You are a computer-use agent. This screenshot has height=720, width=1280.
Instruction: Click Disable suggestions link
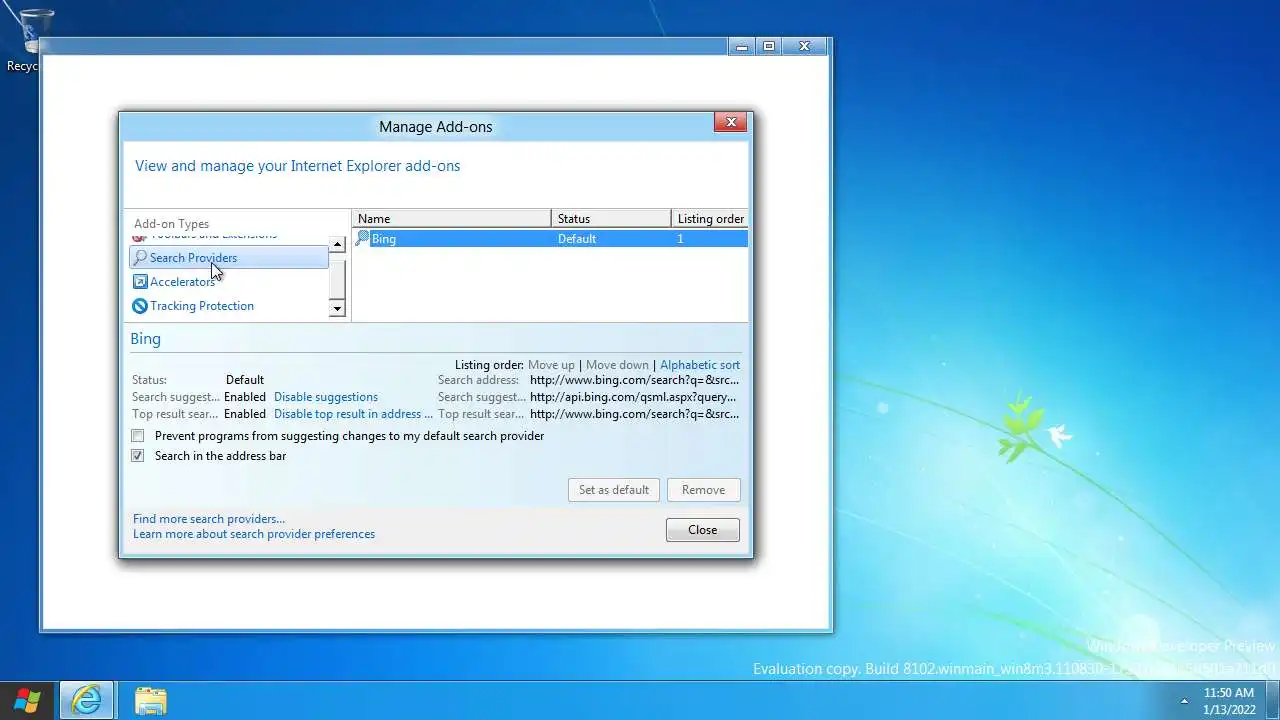(326, 397)
